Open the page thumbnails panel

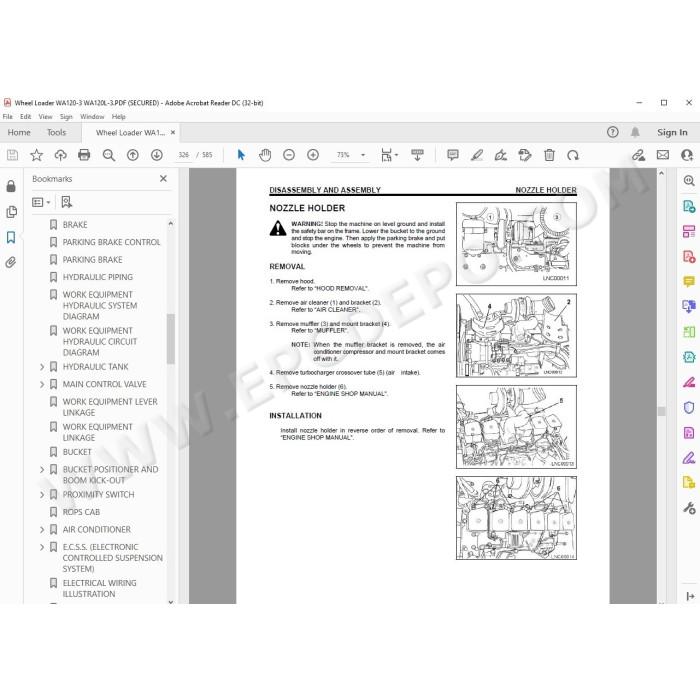tap(11, 212)
